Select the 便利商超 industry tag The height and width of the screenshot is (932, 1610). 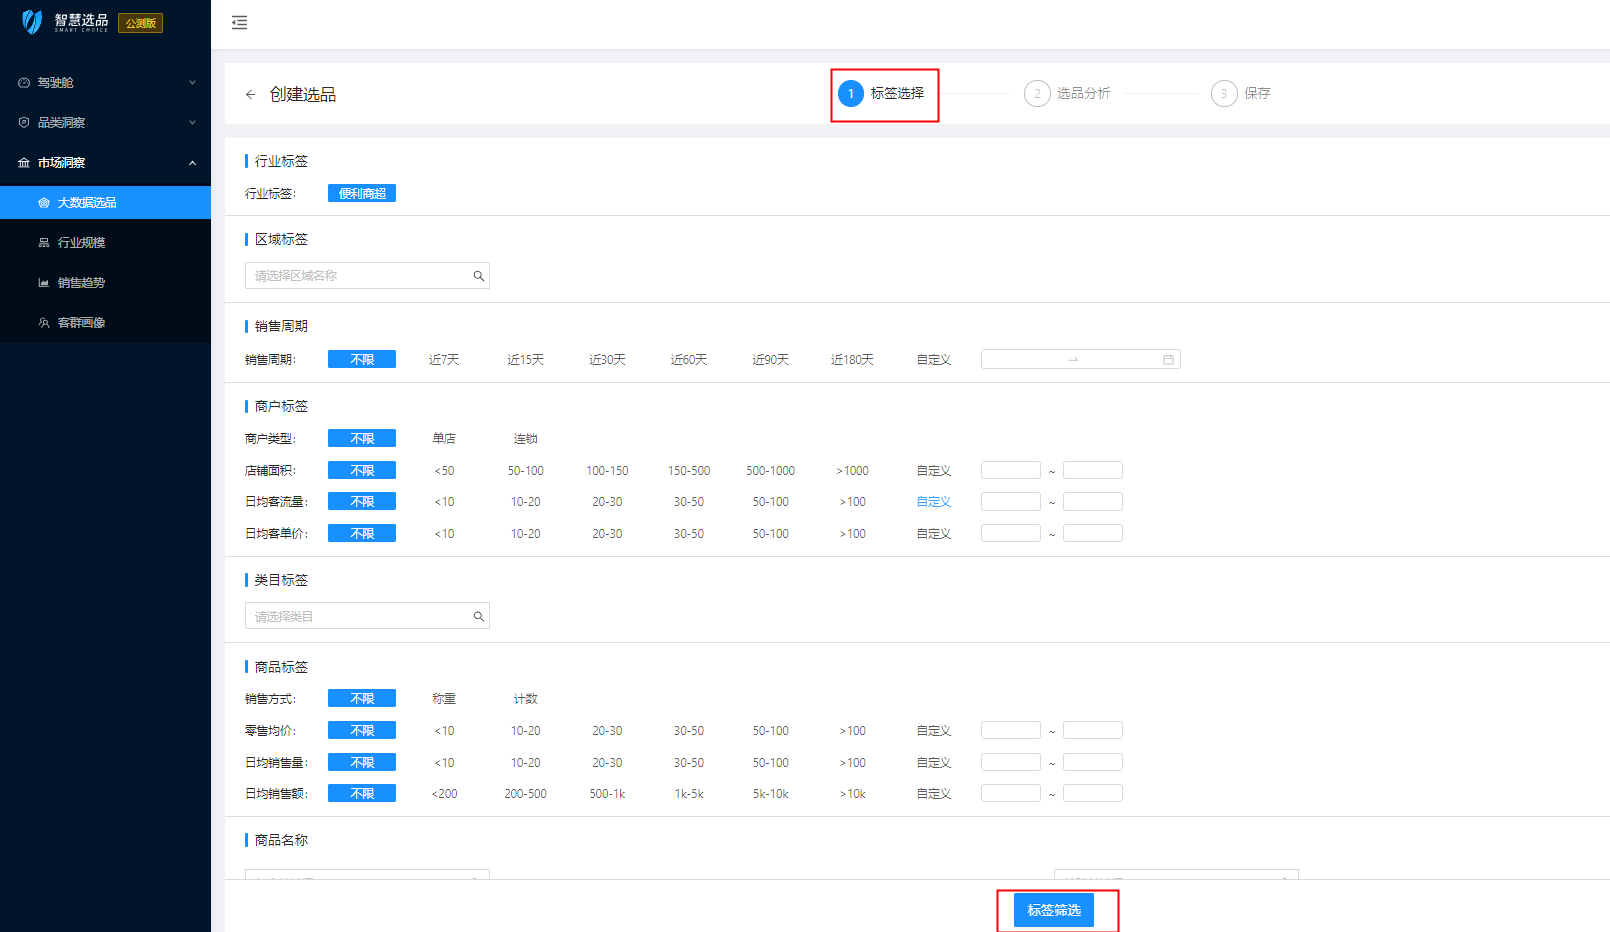coord(362,194)
